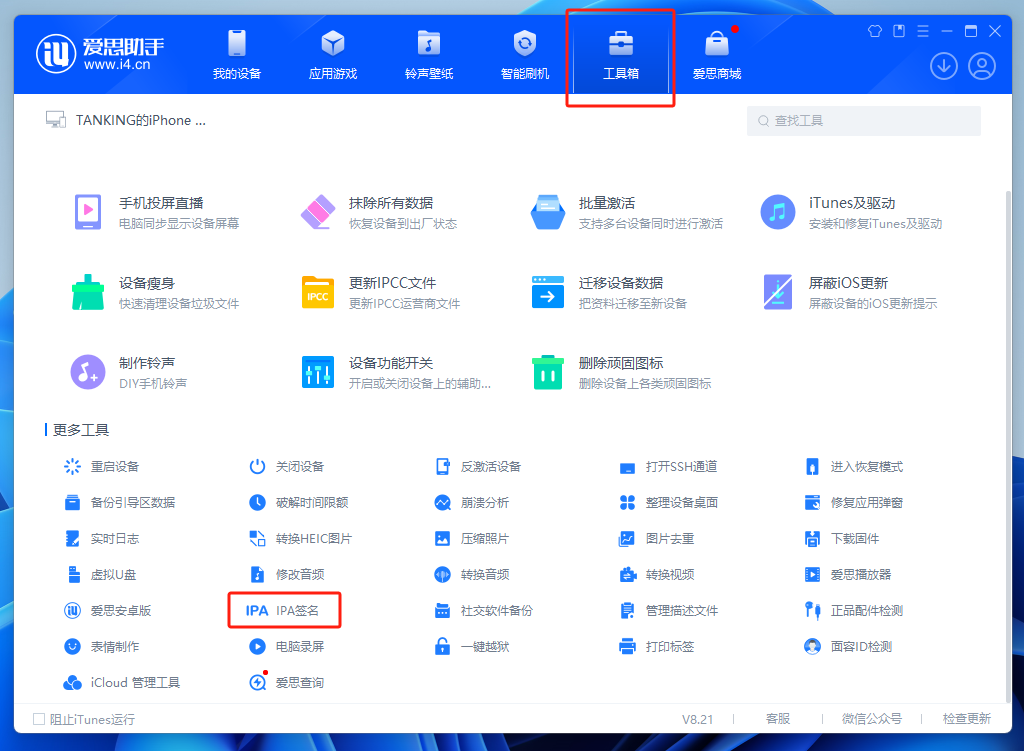Image resolution: width=1024 pixels, height=751 pixels.
Task: Click 重启设备 tool
Action: pos(102,466)
